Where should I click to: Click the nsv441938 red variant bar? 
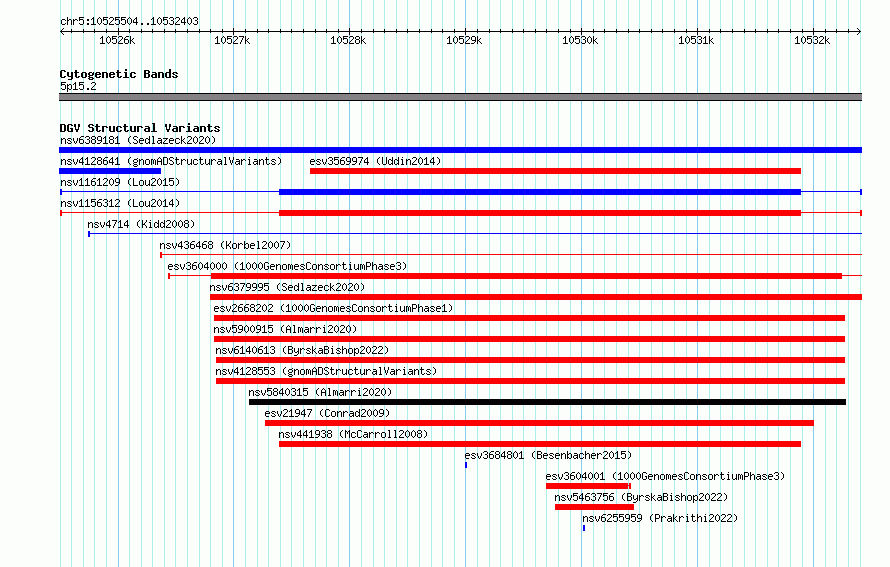[x=540, y=444]
